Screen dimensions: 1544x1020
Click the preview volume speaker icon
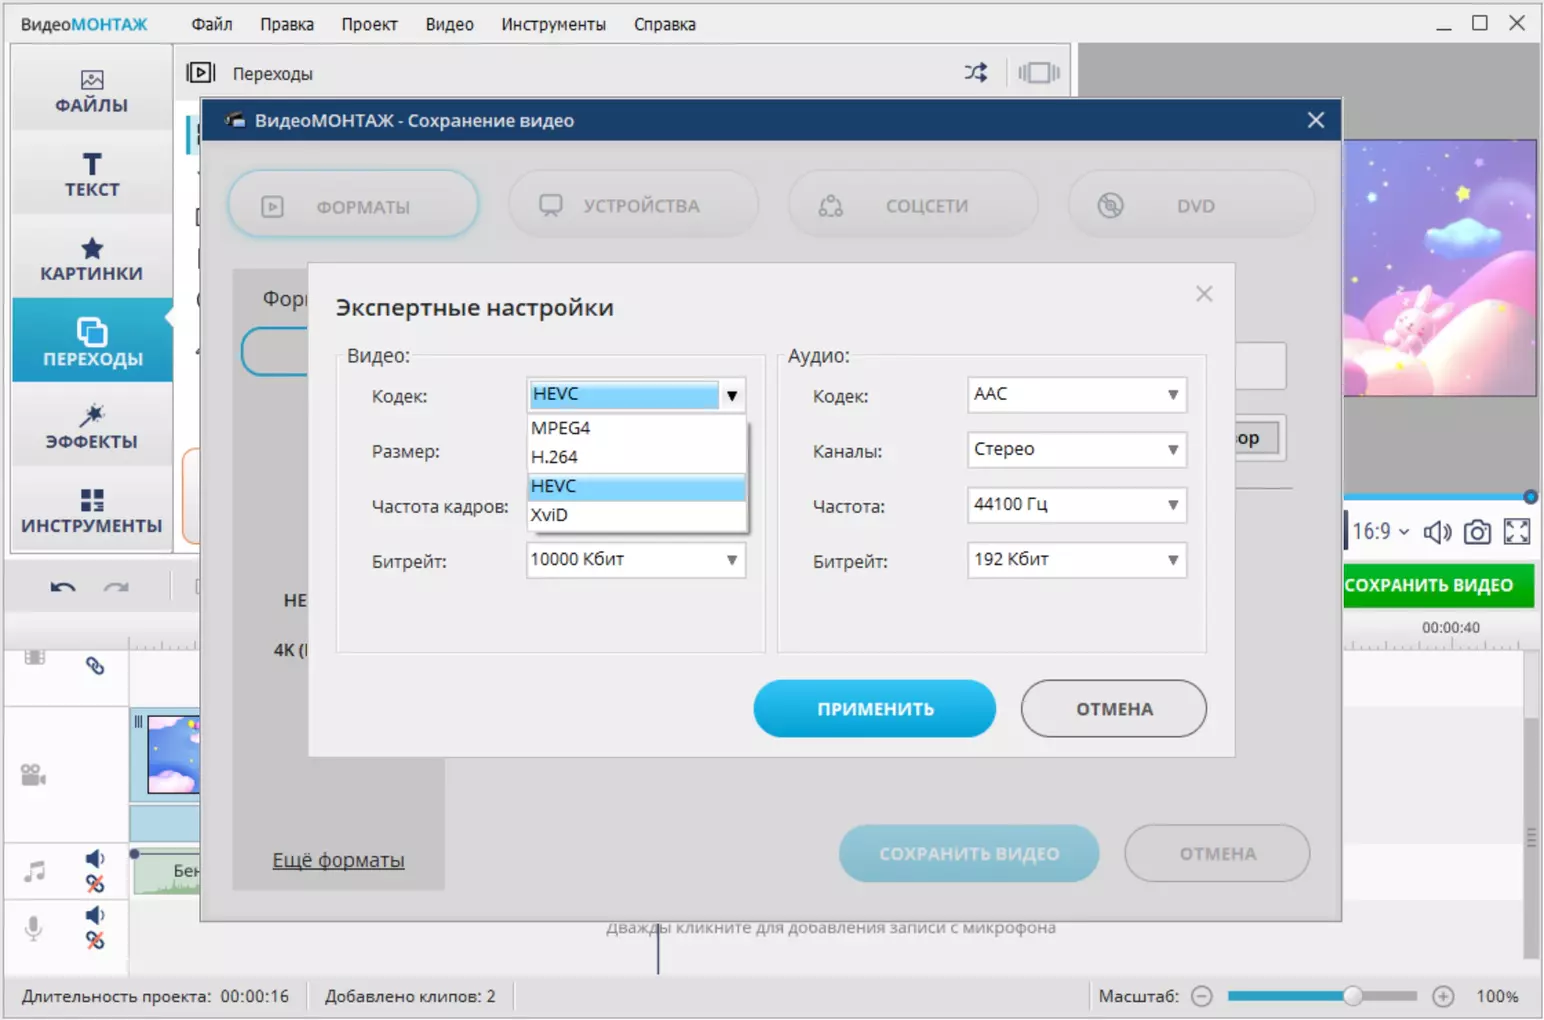(1437, 532)
